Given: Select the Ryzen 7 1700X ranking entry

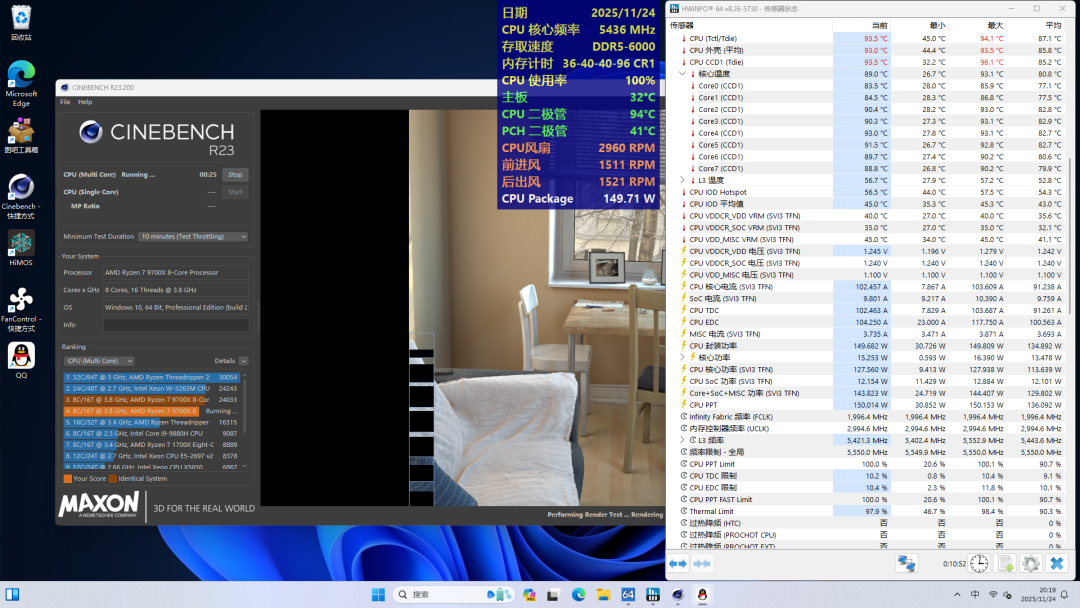Looking at the screenshot, I should pos(152,445).
